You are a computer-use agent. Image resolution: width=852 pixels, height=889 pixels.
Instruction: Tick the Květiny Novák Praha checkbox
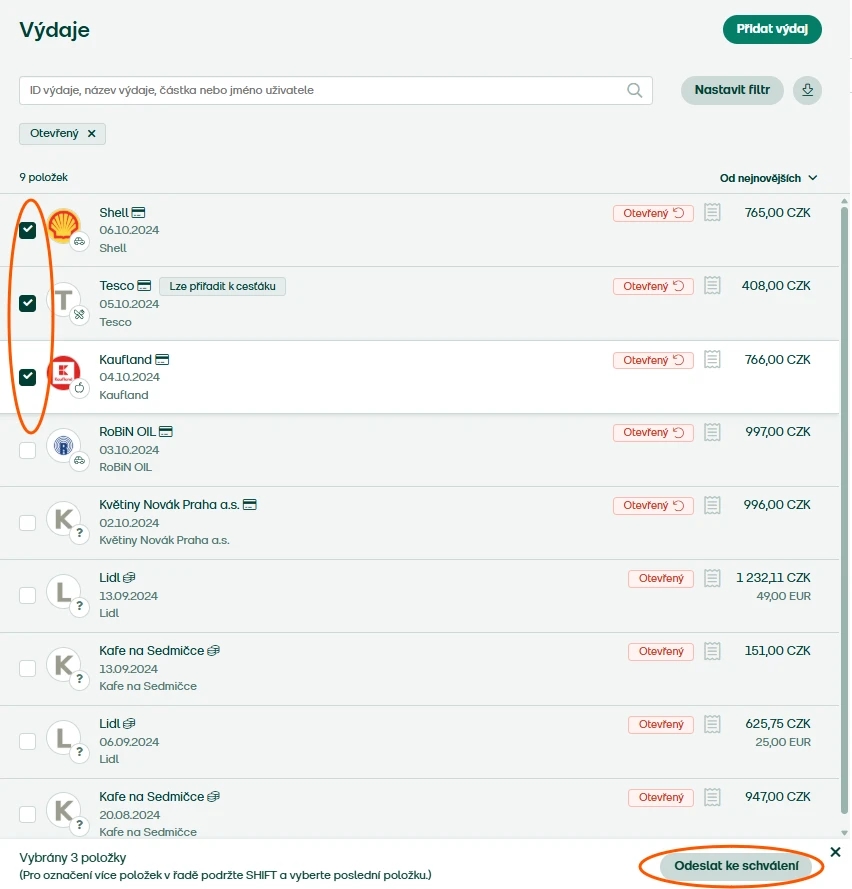click(27, 523)
